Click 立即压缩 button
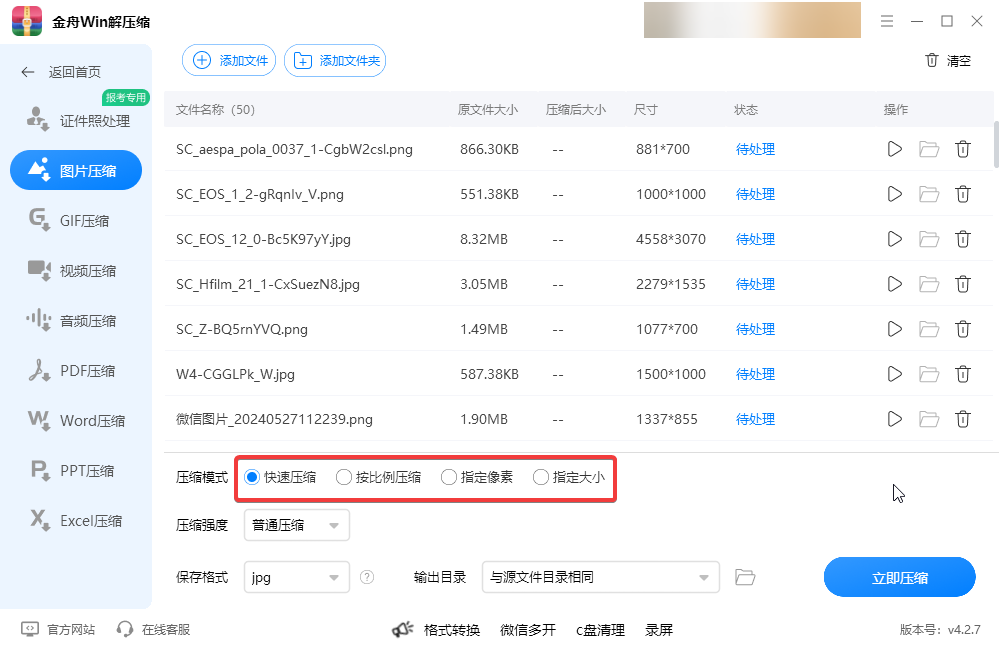The image size is (999, 647). point(900,577)
